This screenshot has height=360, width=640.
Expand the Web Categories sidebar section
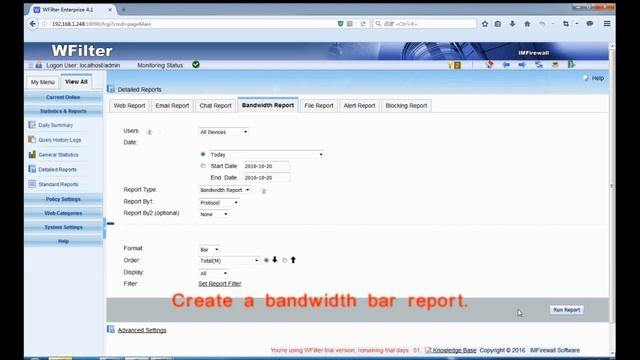tap(63, 213)
